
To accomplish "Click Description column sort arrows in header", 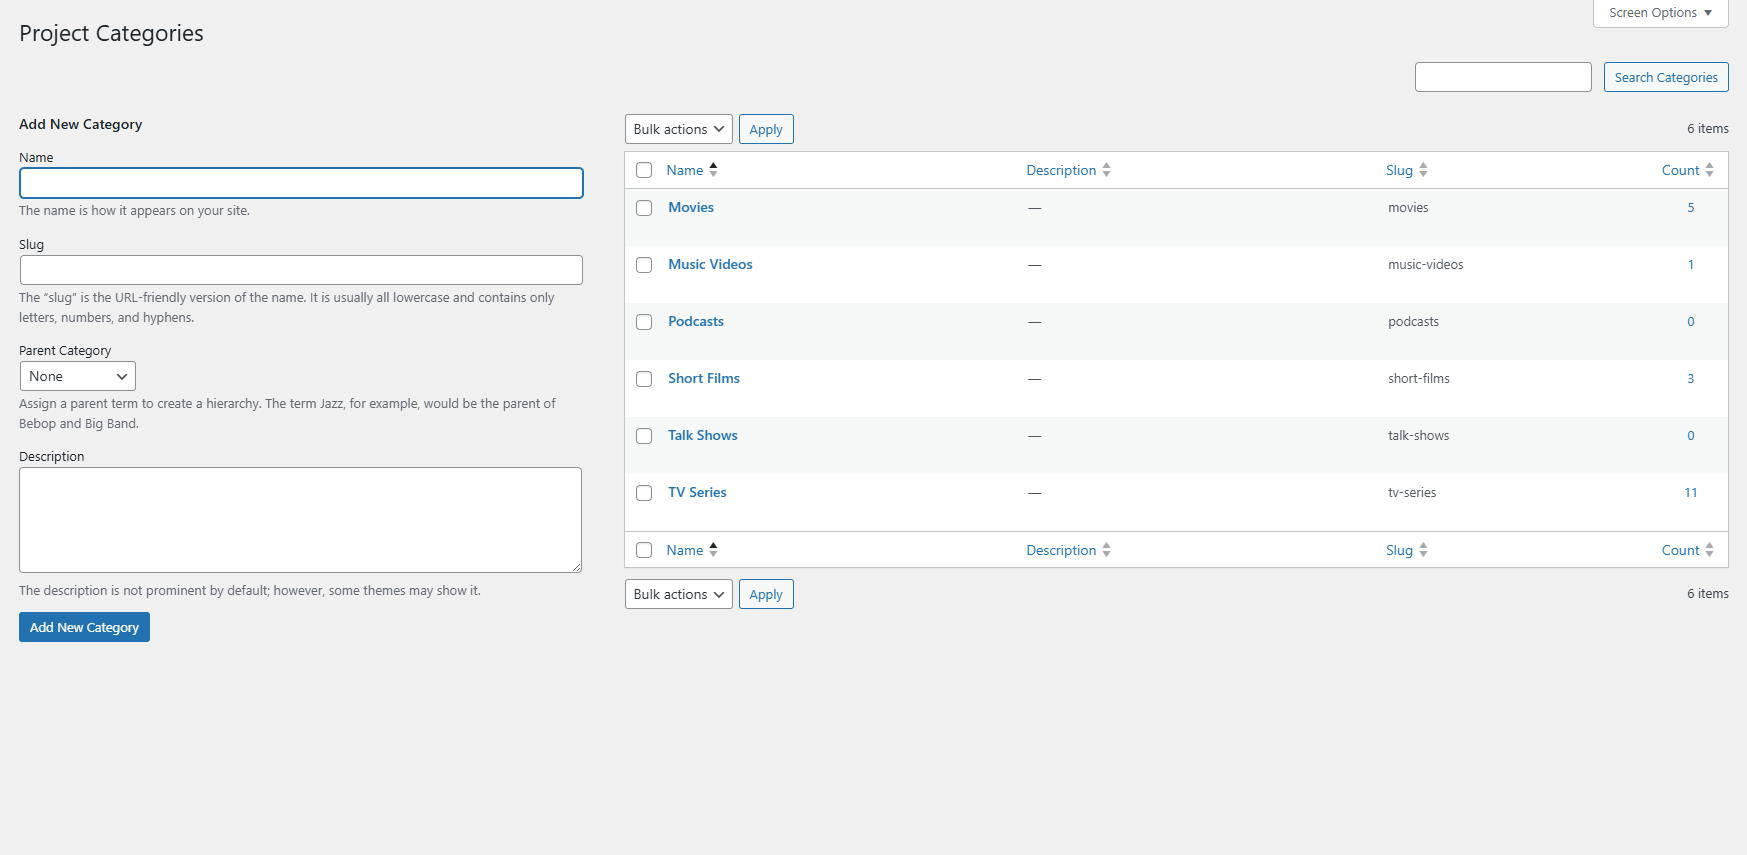I will [1106, 170].
